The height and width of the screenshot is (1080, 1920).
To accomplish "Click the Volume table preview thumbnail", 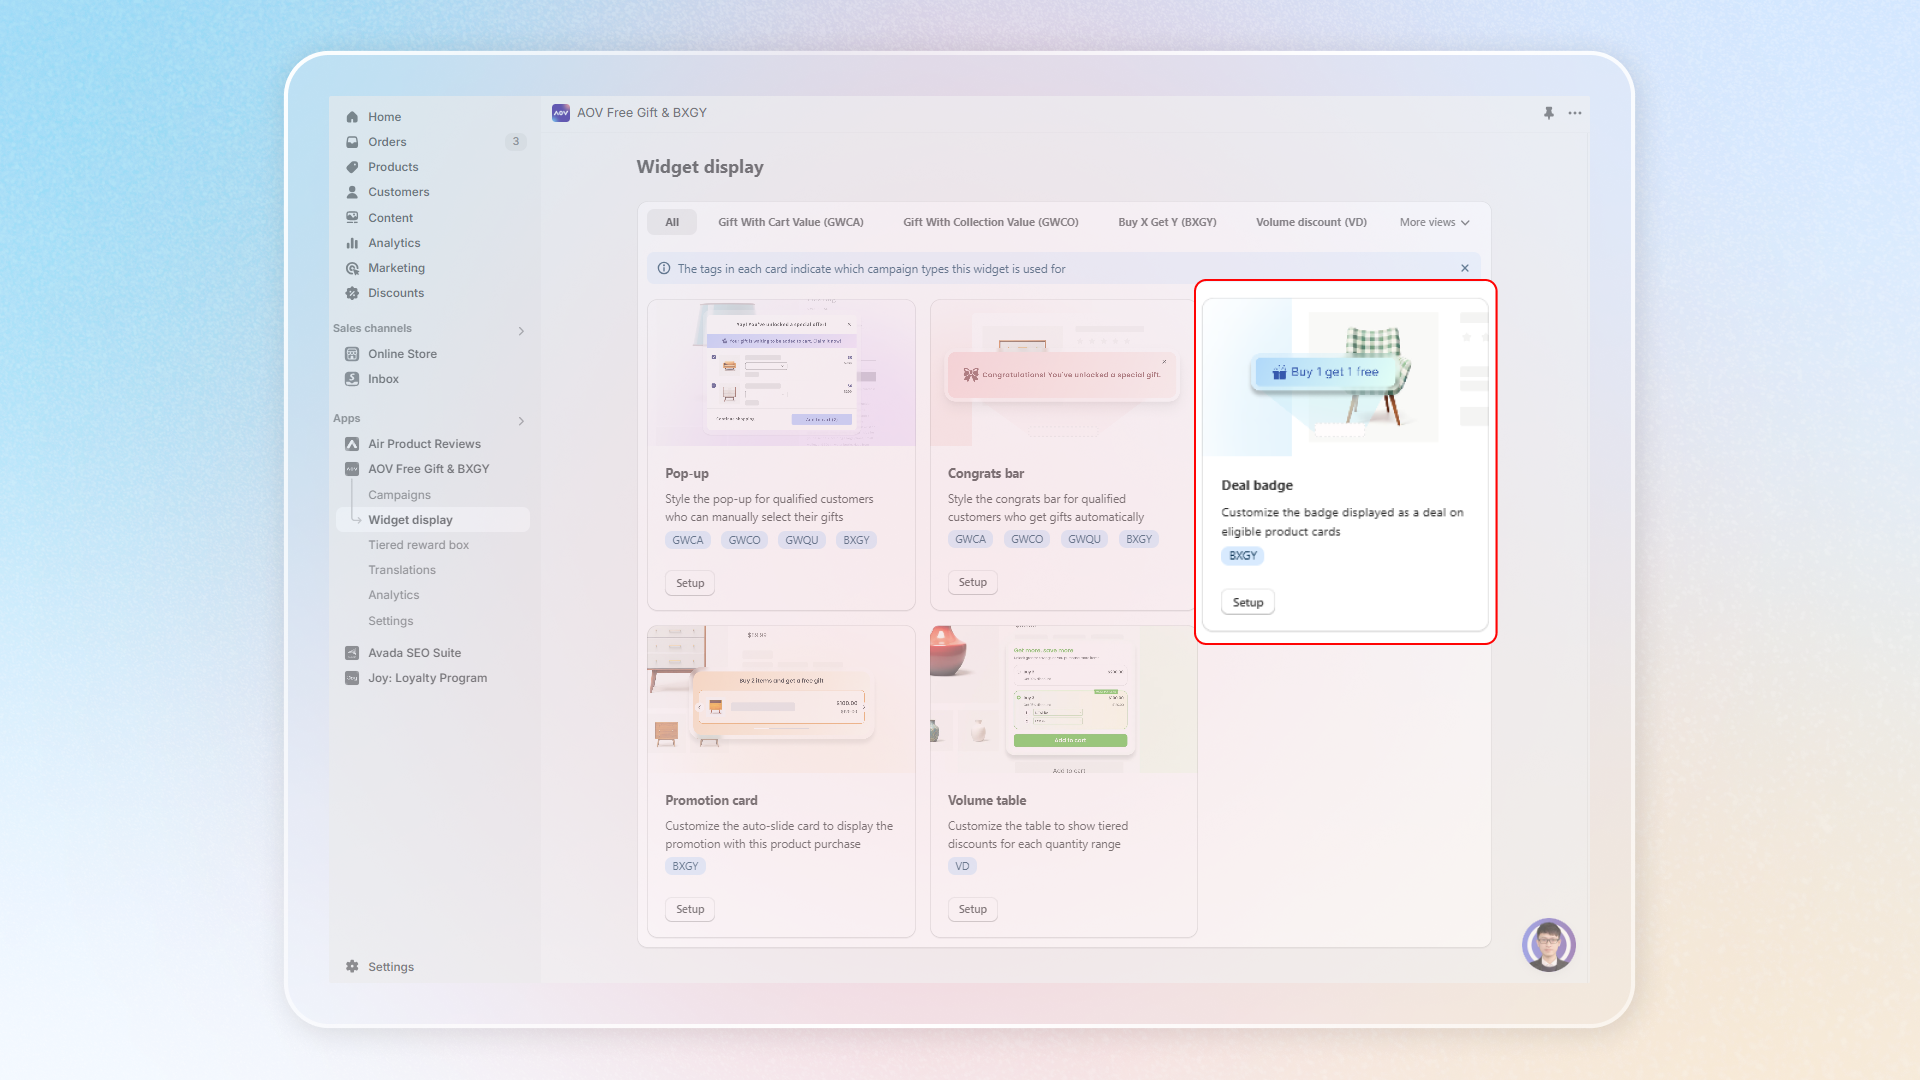I will (1063, 700).
